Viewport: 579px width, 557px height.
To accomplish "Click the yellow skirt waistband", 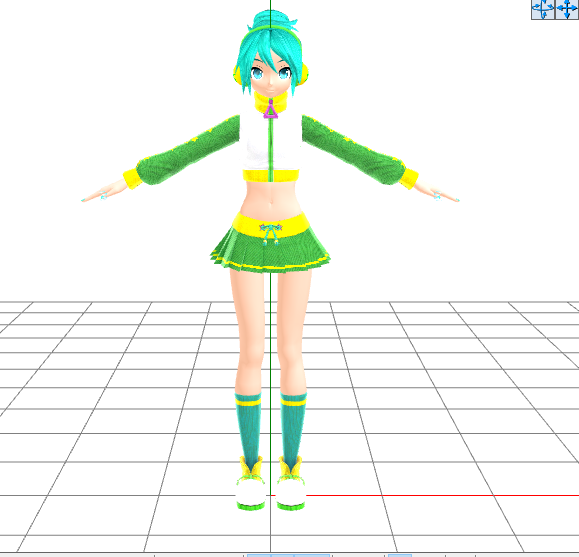I will click(x=270, y=222).
